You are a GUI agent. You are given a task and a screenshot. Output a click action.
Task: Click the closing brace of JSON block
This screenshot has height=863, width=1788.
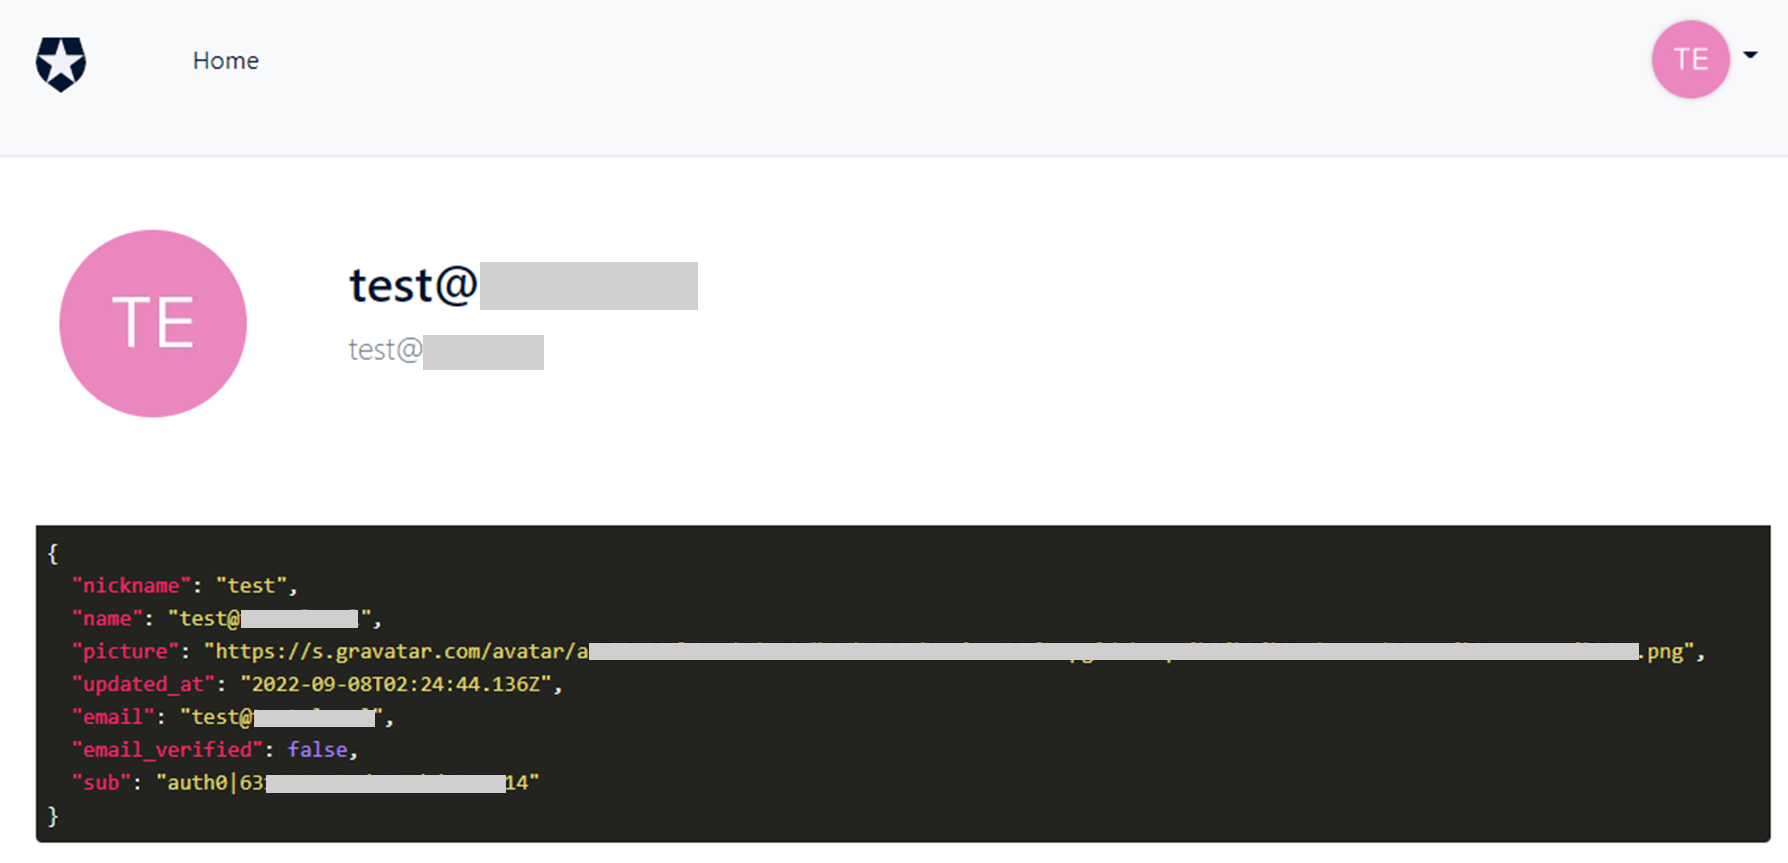coord(53,816)
